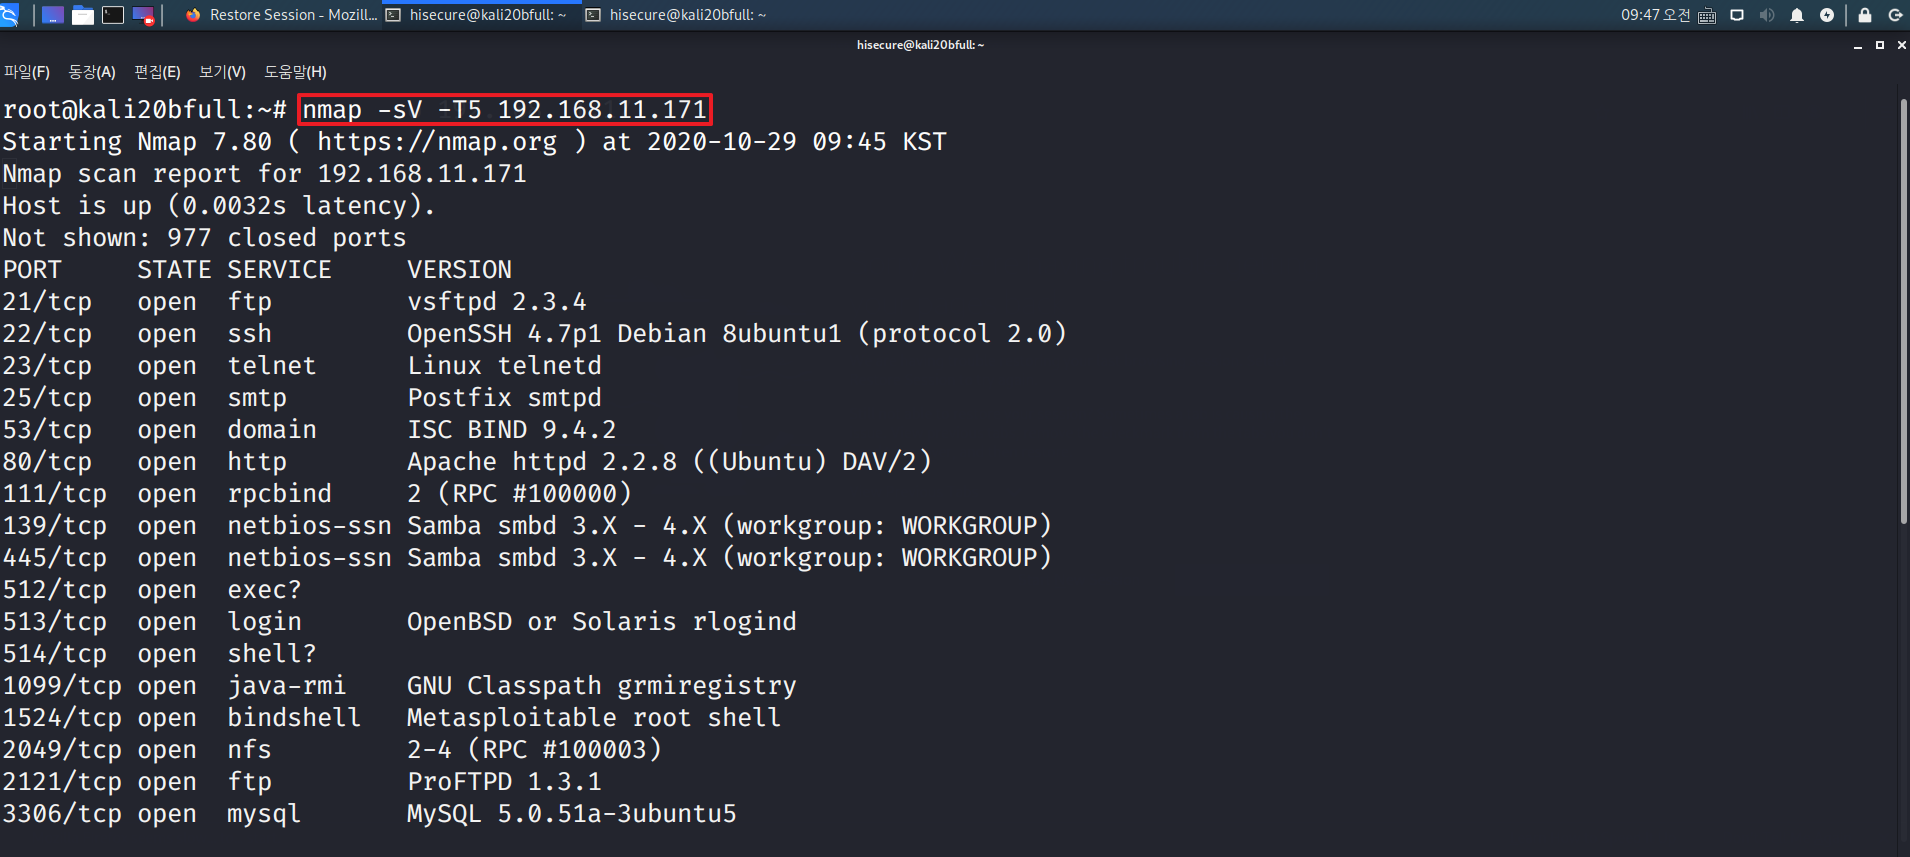Screen dimensions: 1910x857
Task: Click the 'shell?' service text
Action: pyautogui.click(x=272, y=654)
